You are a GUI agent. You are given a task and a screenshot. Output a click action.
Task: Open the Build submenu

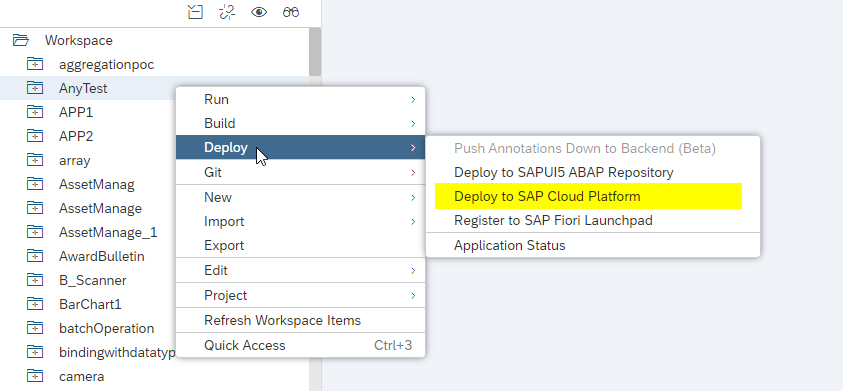(301, 123)
